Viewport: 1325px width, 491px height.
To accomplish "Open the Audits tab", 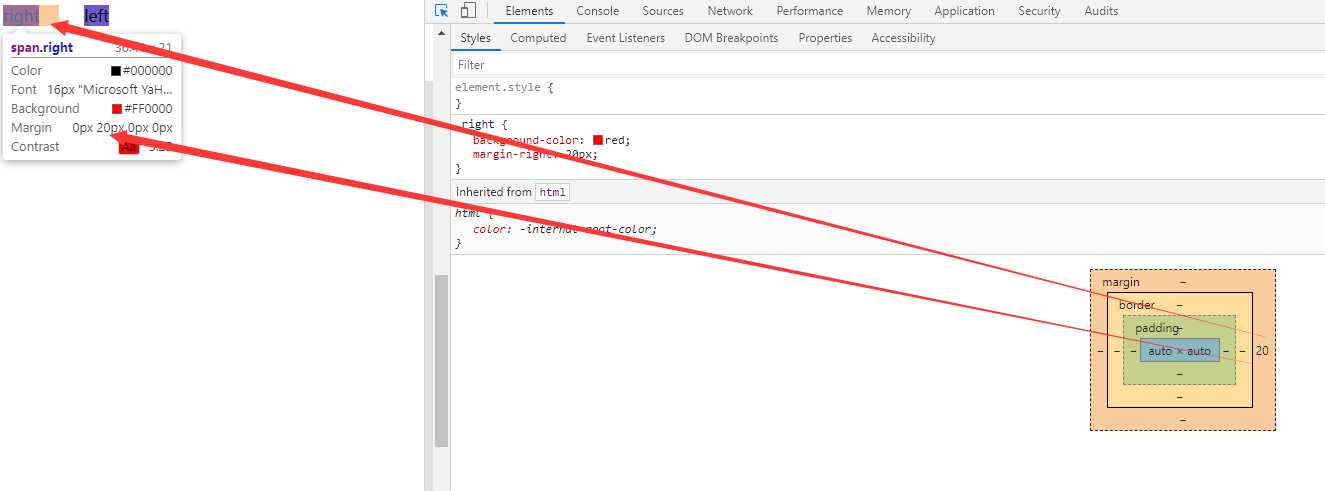I will [x=1101, y=11].
